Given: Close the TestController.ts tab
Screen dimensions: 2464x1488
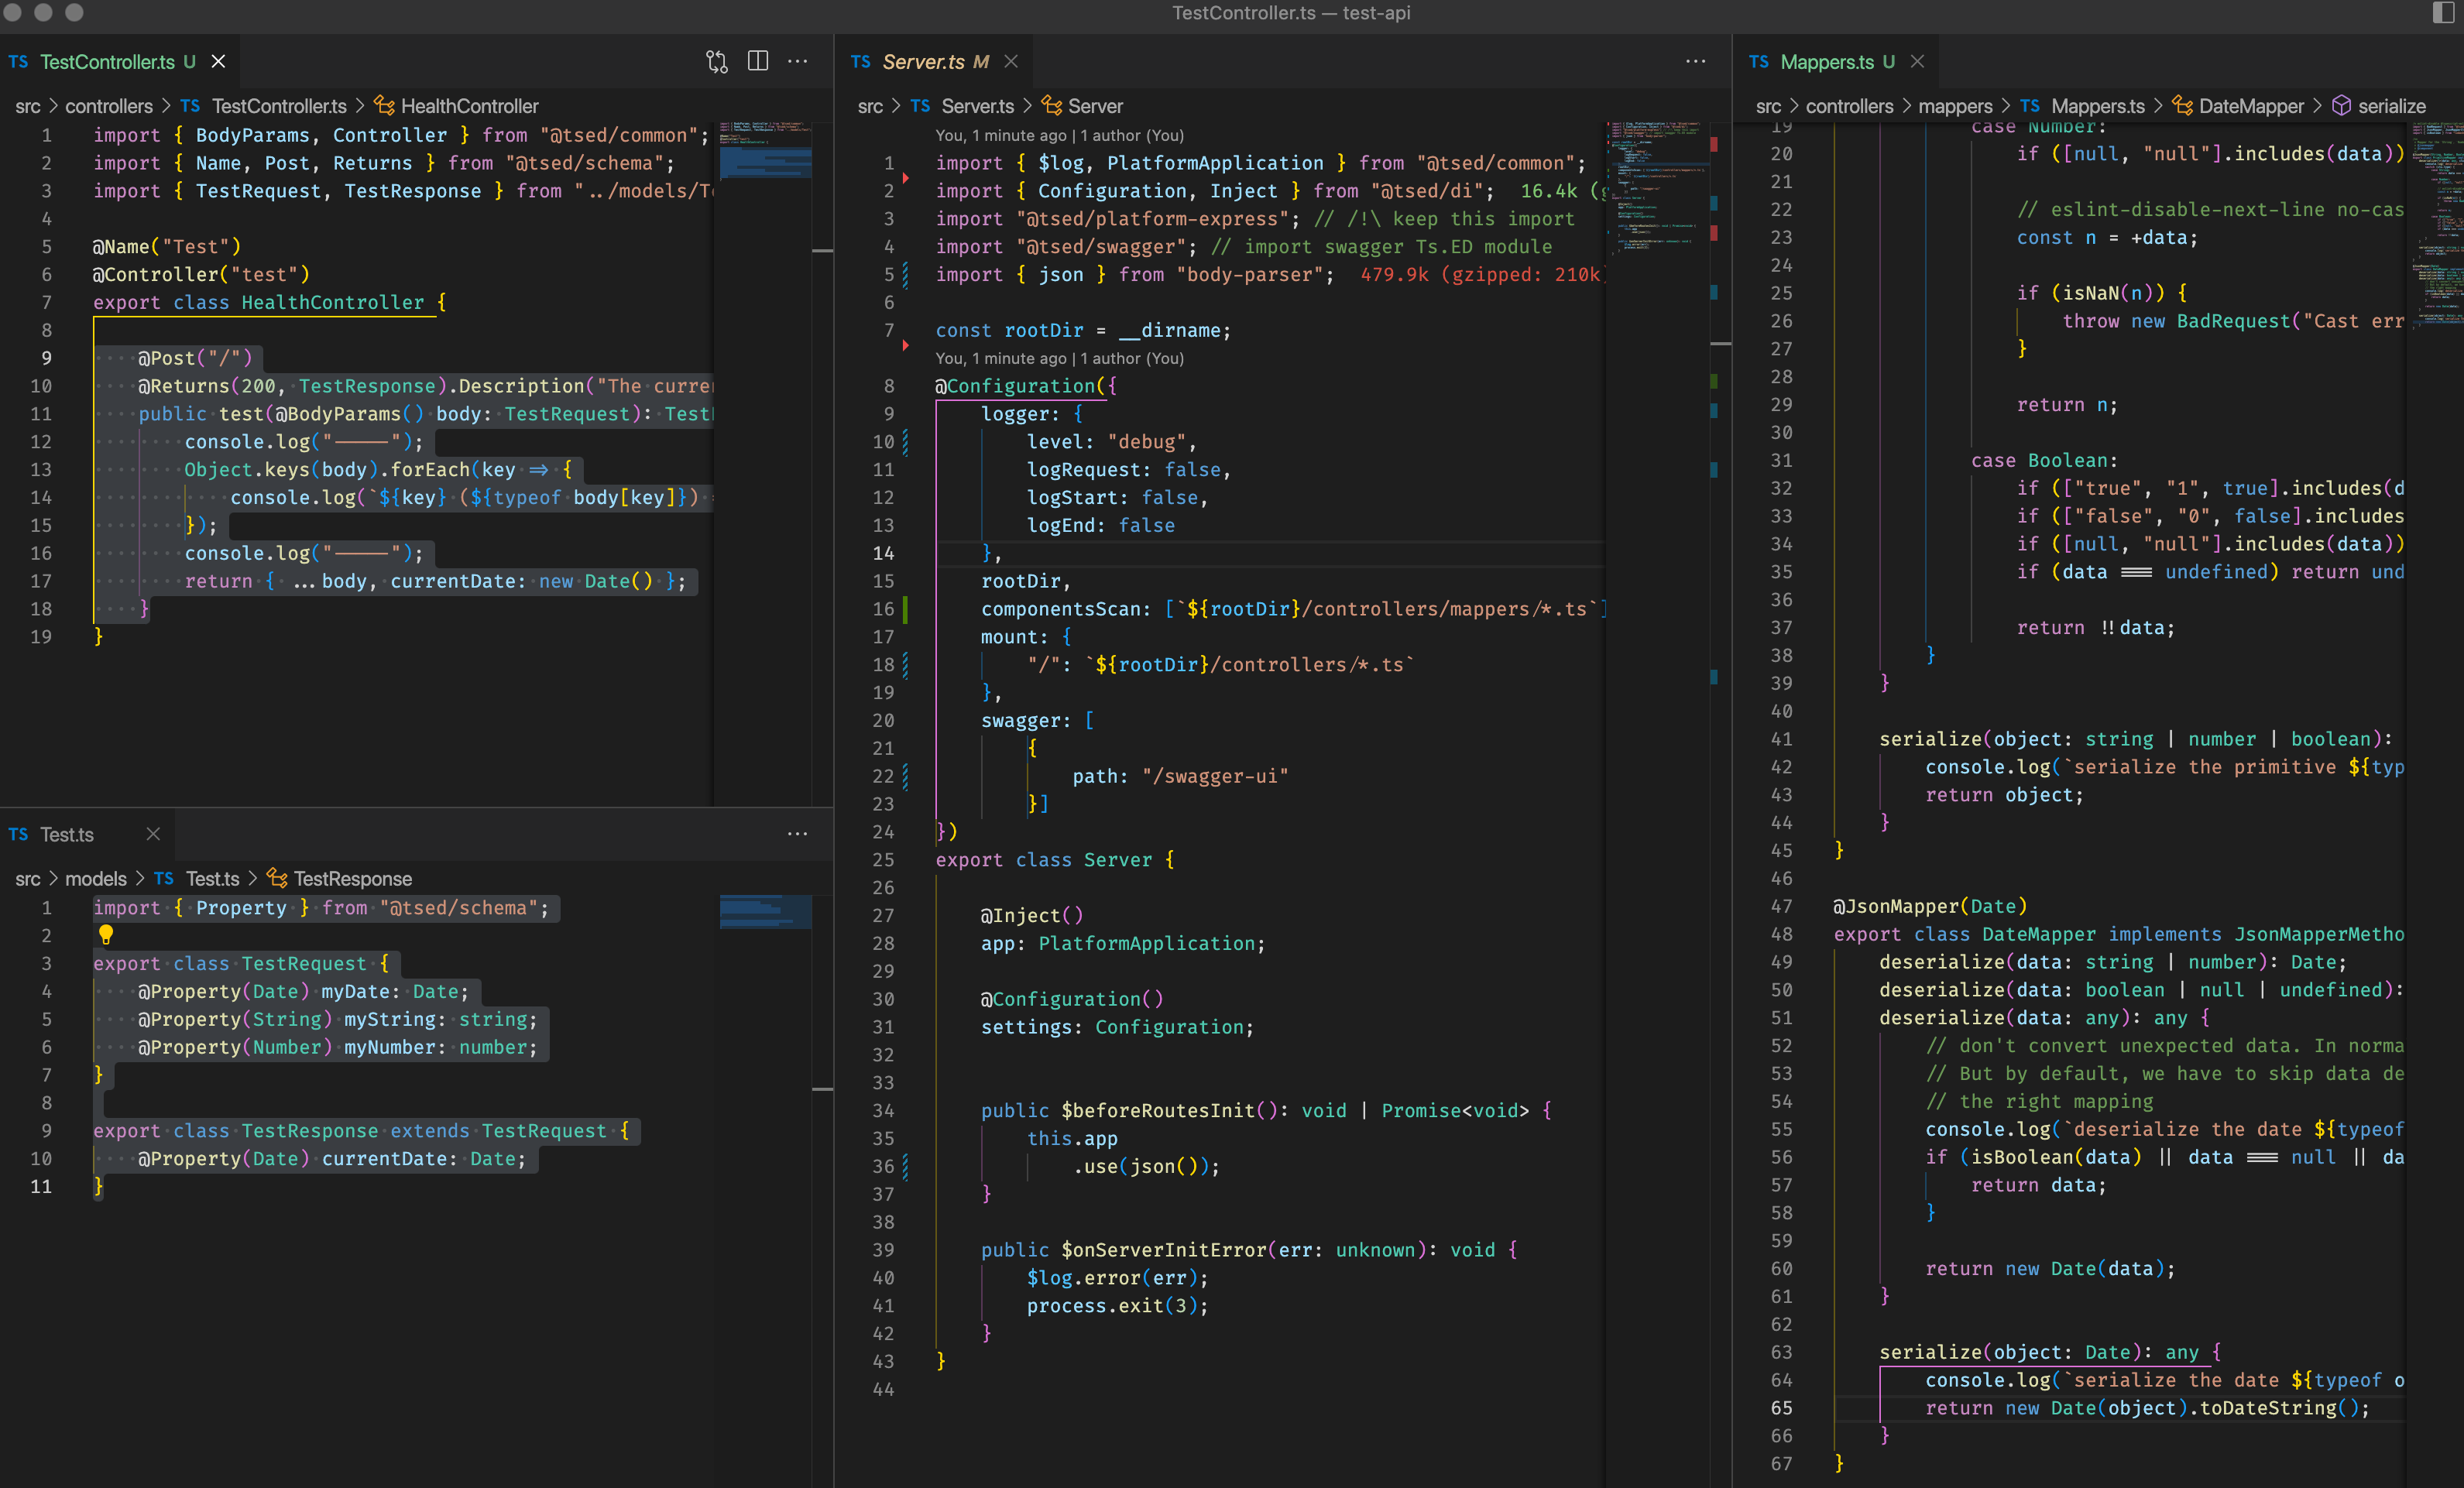Looking at the screenshot, I should click(x=218, y=62).
